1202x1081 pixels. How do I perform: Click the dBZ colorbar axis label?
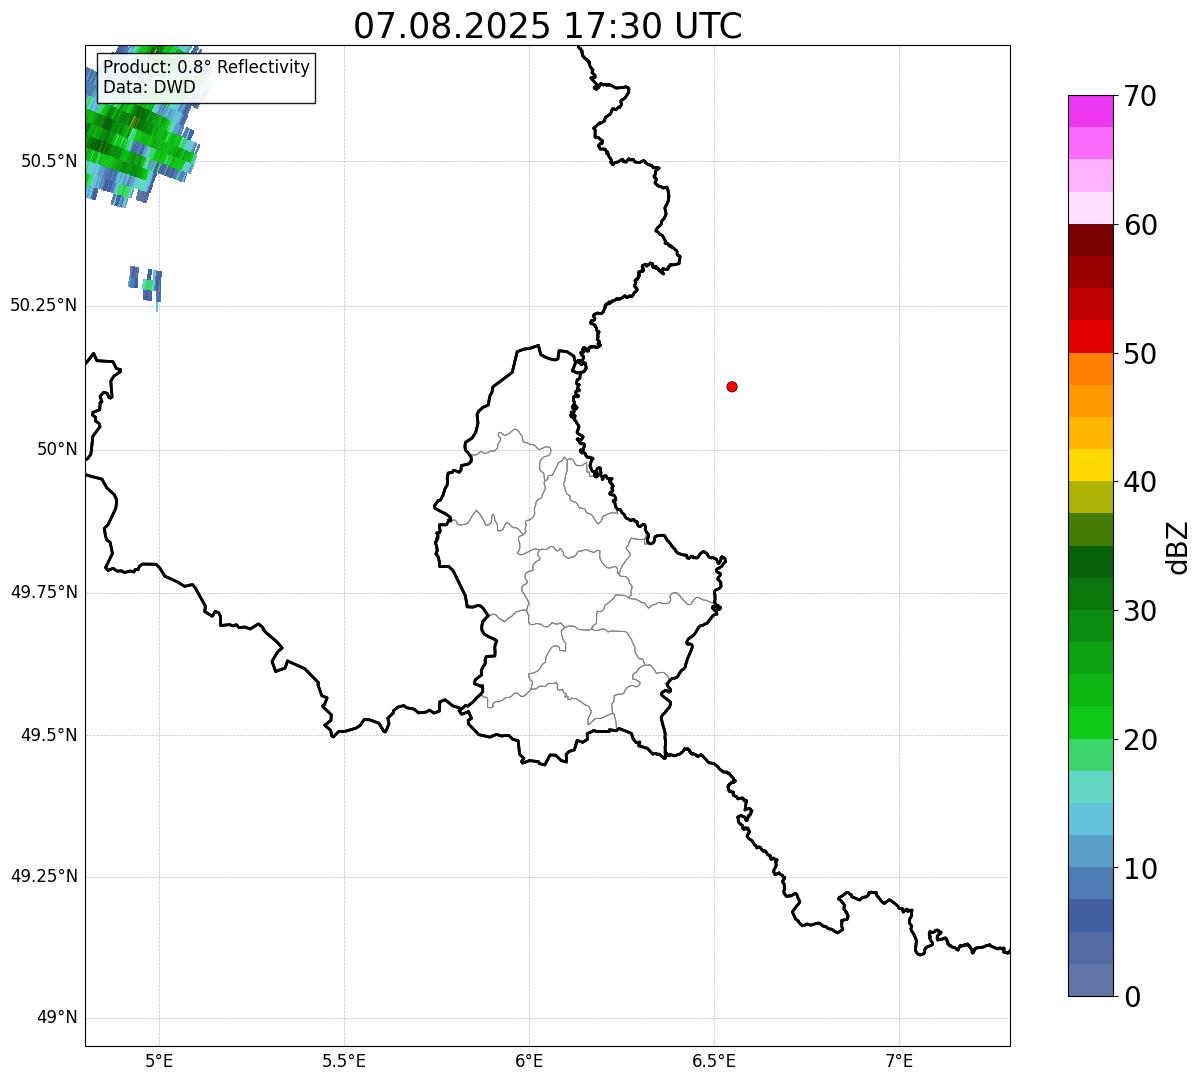click(1178, 547)
